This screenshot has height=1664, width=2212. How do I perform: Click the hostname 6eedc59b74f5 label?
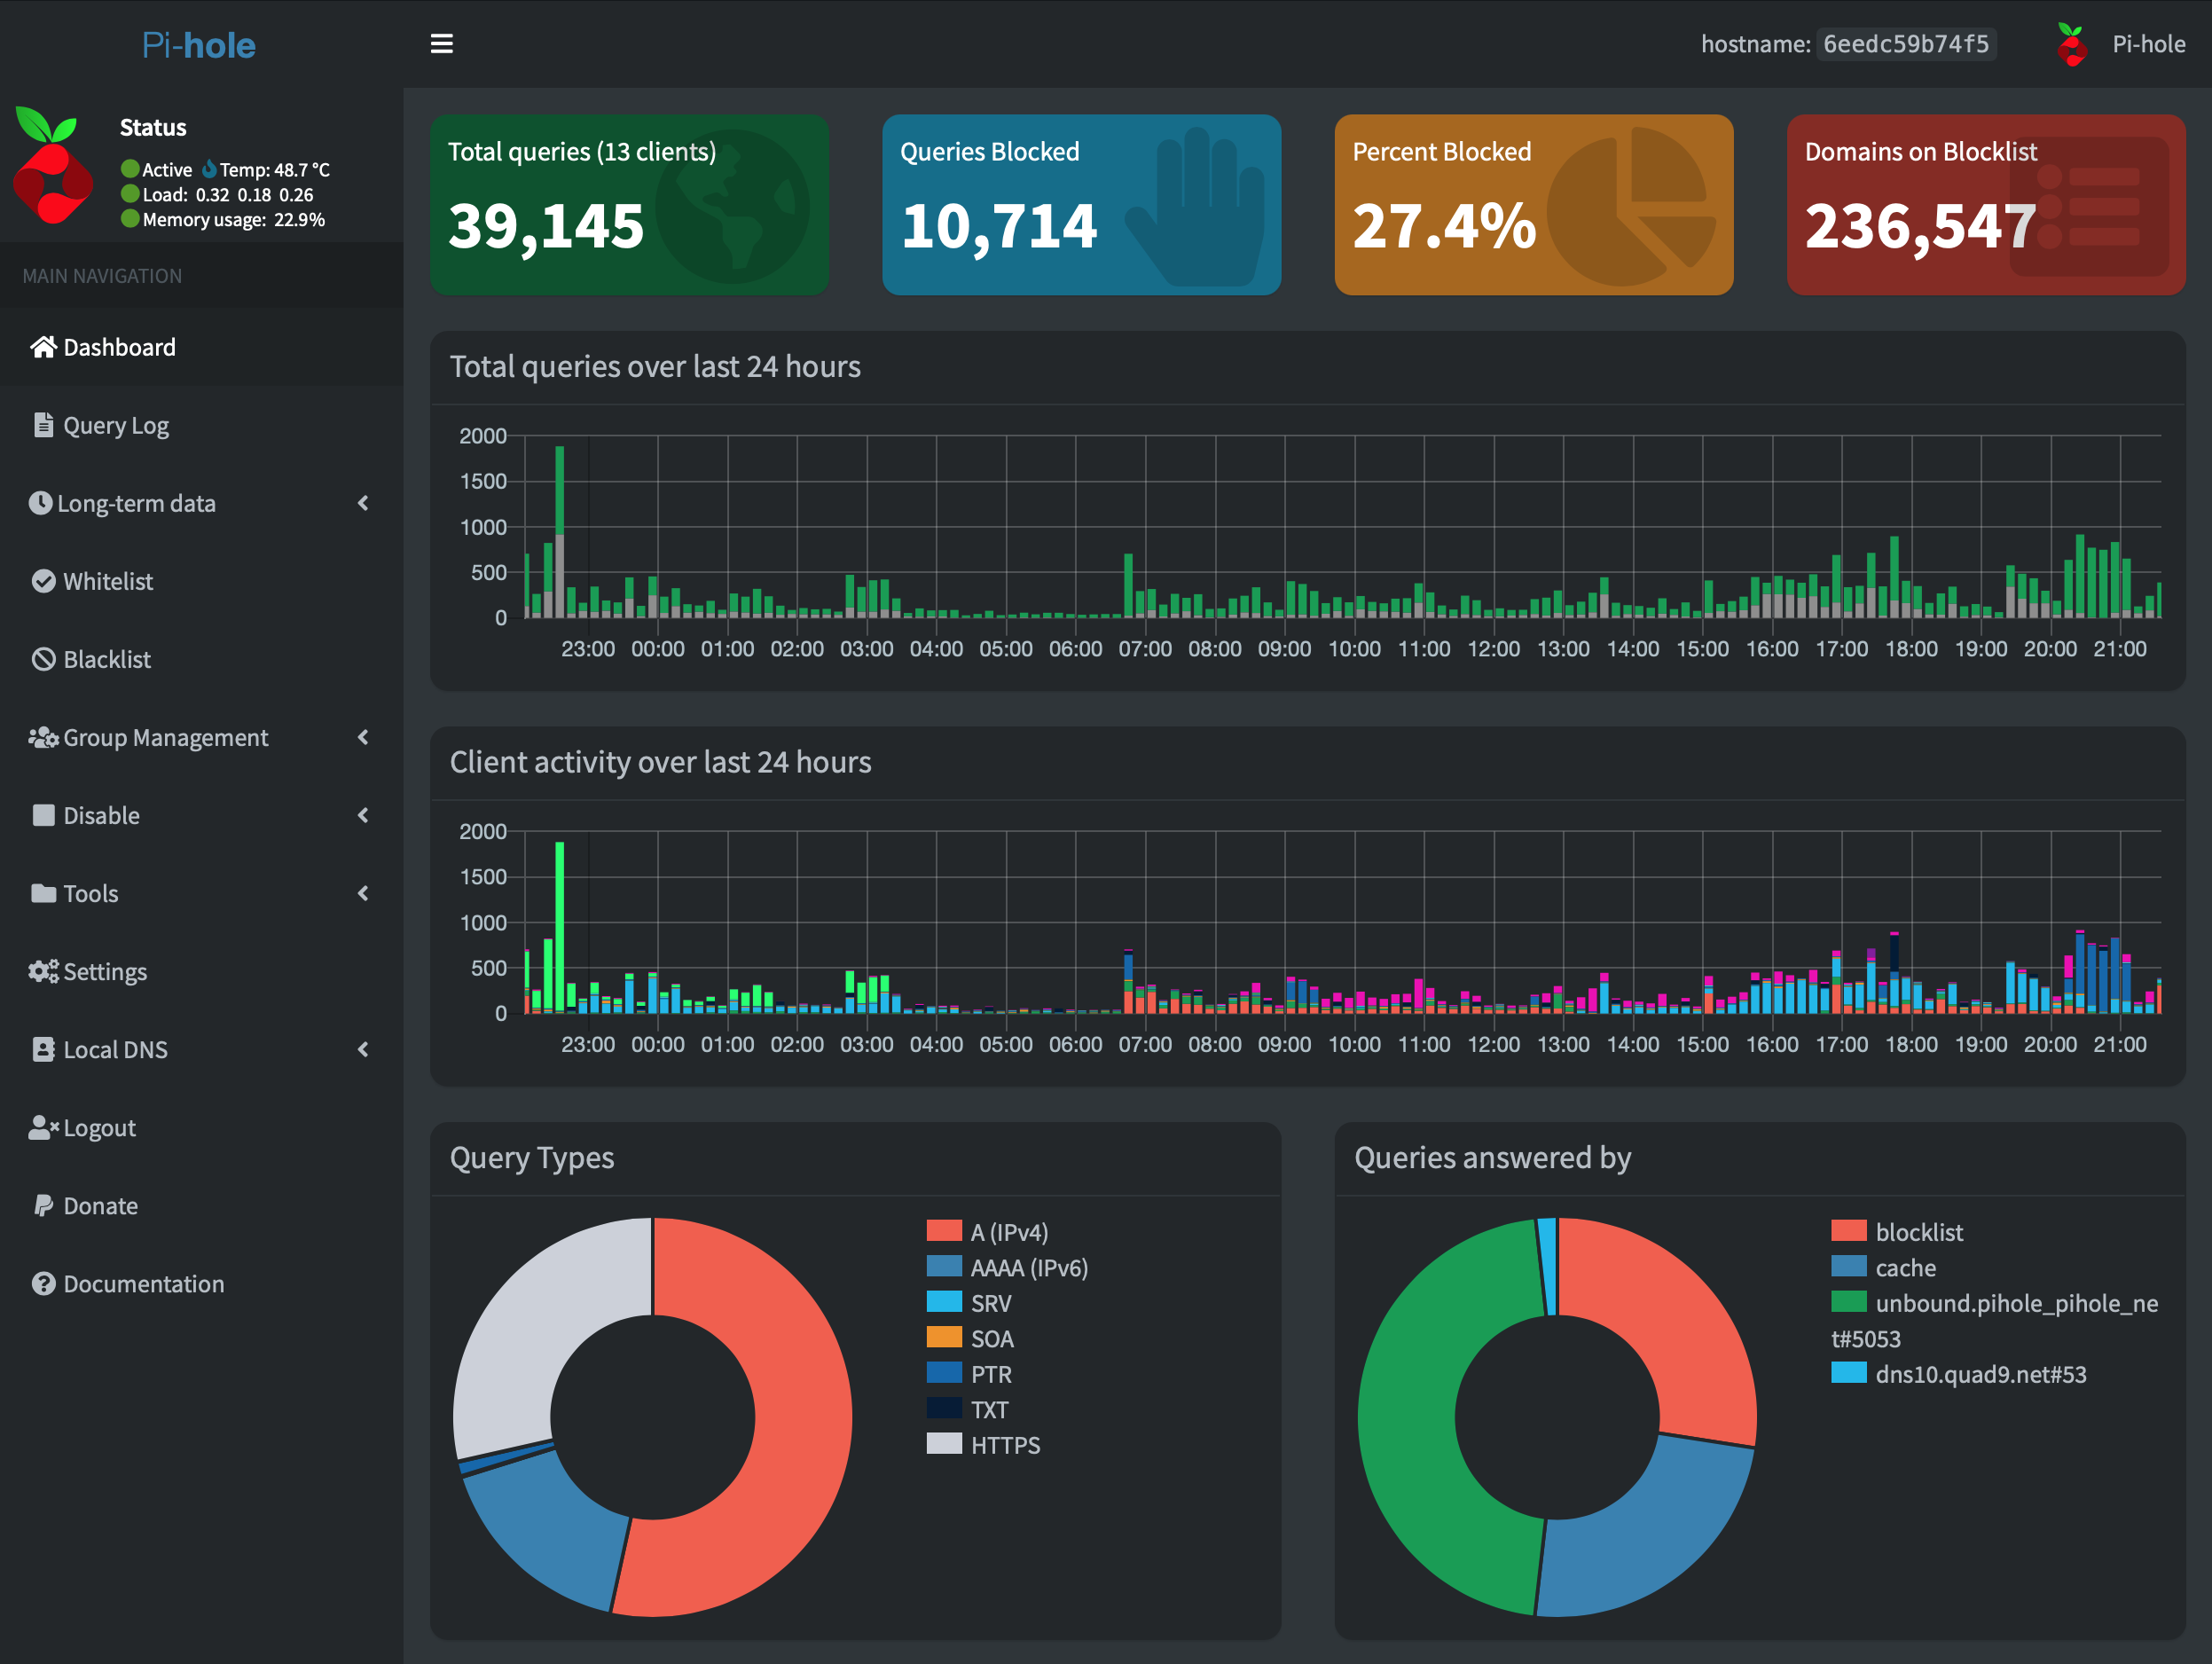tap(1906, 44)
